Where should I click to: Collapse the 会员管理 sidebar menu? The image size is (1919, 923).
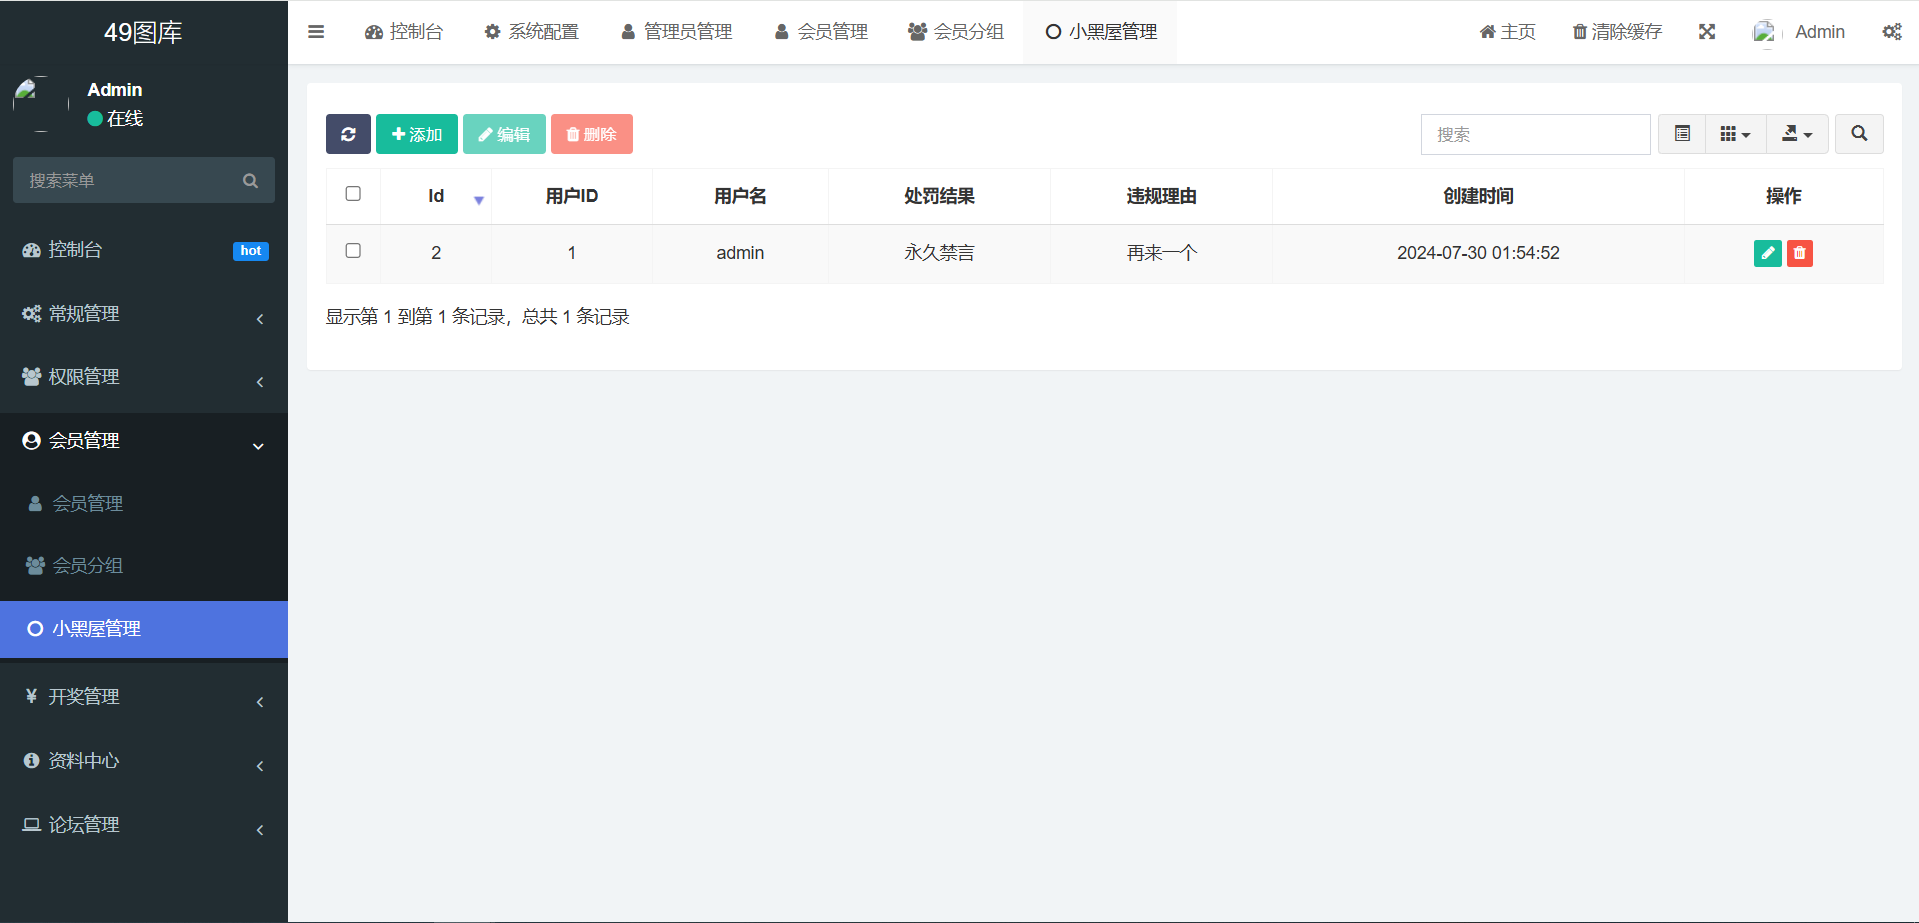144,441
